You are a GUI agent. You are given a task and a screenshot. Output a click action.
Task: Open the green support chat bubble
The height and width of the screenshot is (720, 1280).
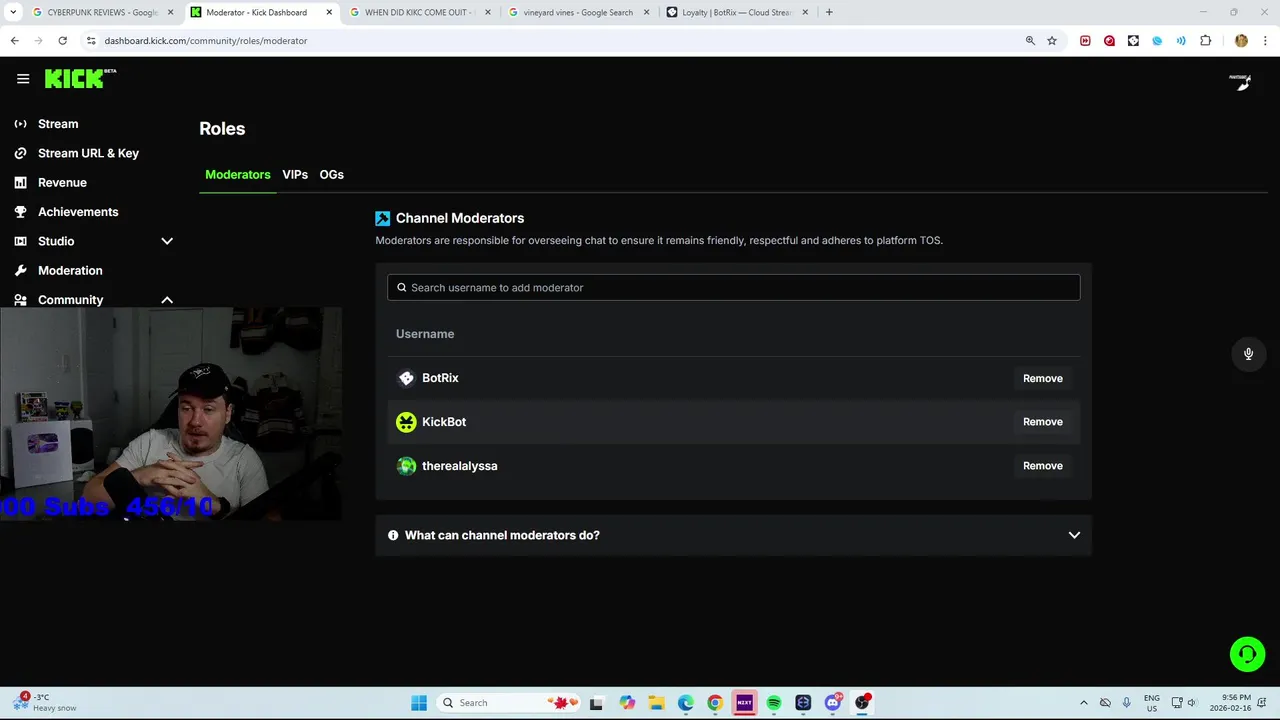pyautogui.click(x=1247, y=654)
